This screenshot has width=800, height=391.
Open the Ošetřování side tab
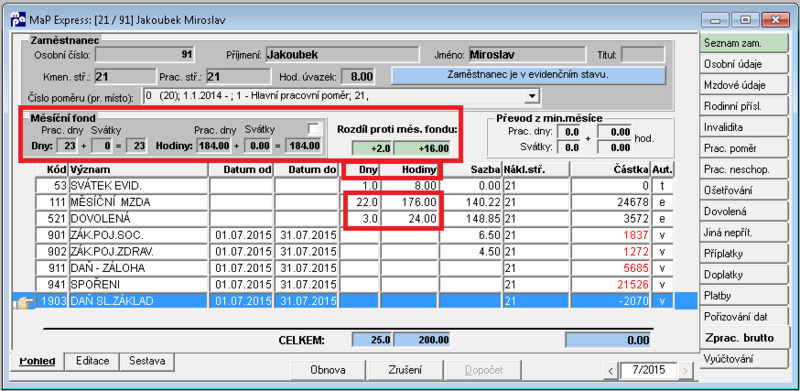743,190
